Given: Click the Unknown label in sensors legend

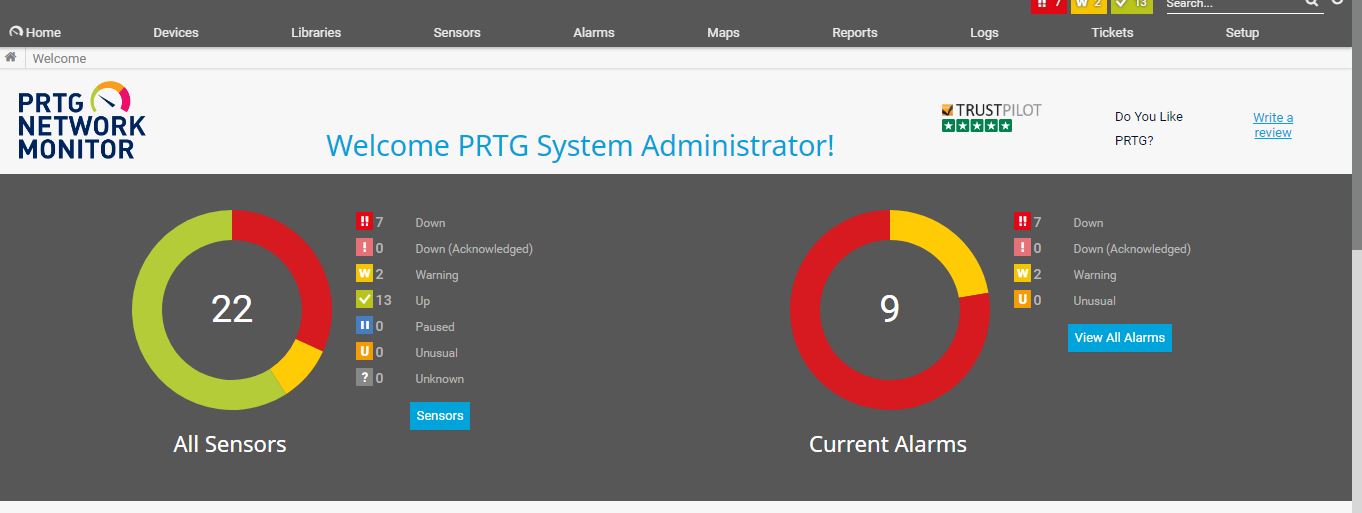Looking at the screenshot, I should click(440, 379).
